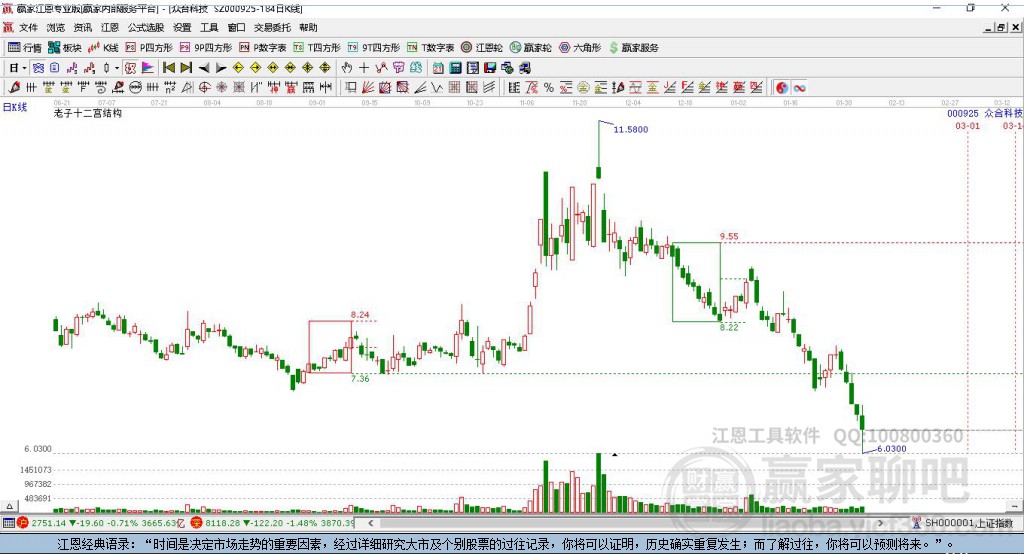Open the 文件 menu
Screen dimensions: 1024x554
click(28, 27)
